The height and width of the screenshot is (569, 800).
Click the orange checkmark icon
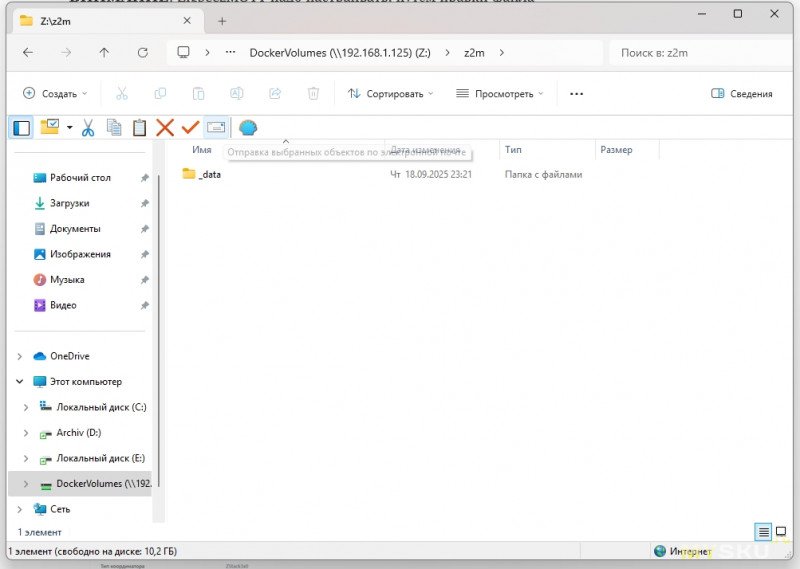(190, 128)
